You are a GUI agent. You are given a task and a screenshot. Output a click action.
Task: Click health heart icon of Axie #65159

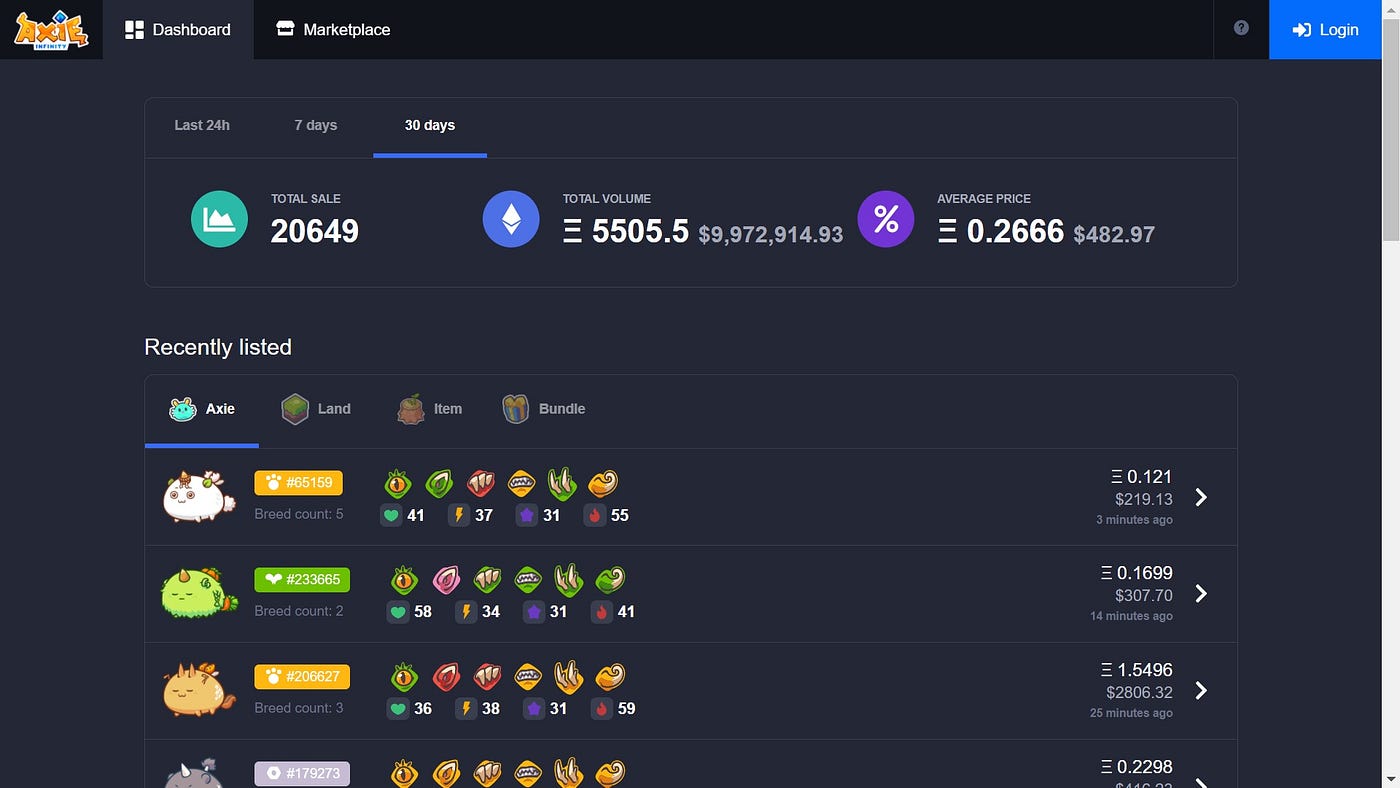(x=391, y=516)
